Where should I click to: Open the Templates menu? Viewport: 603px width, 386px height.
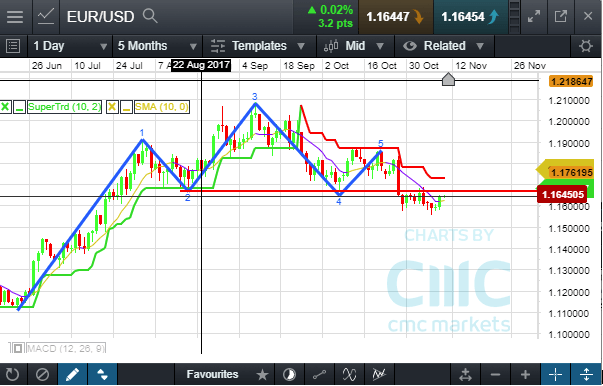(259, 46)
